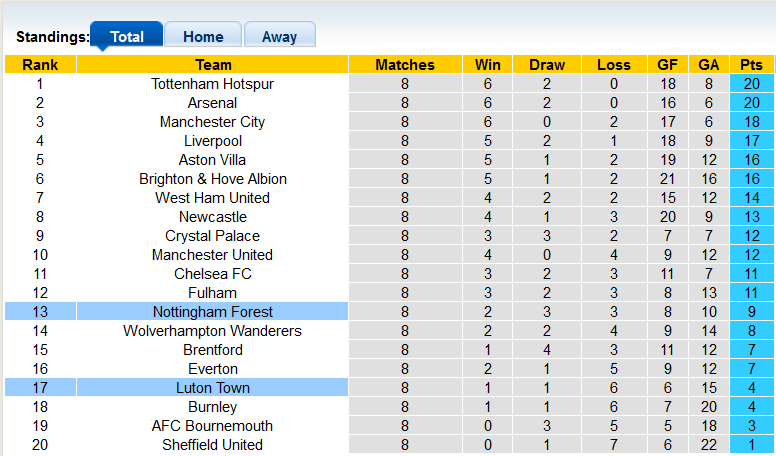Screen dimensions: 776x456
Task: Select the highlighted Nottingham Forest row
Action: coord(212,312)
